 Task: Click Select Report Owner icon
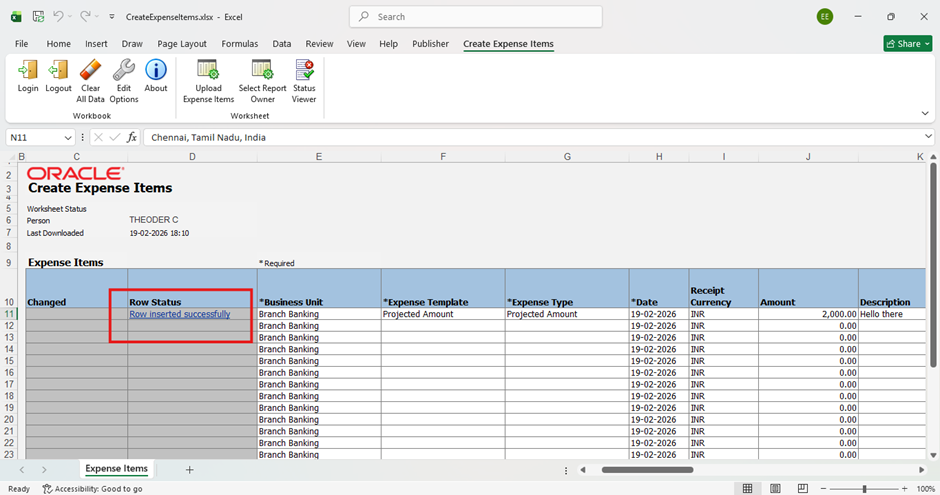262,70
